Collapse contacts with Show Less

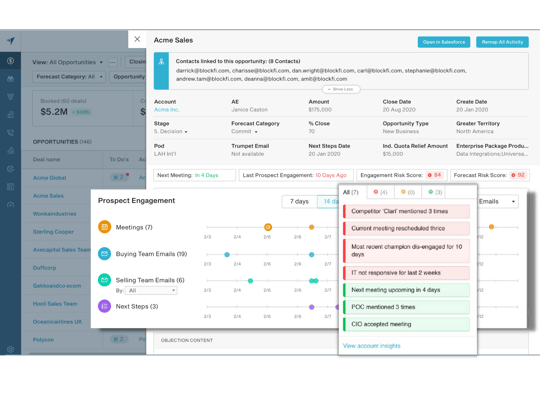[x=341, y=89]
